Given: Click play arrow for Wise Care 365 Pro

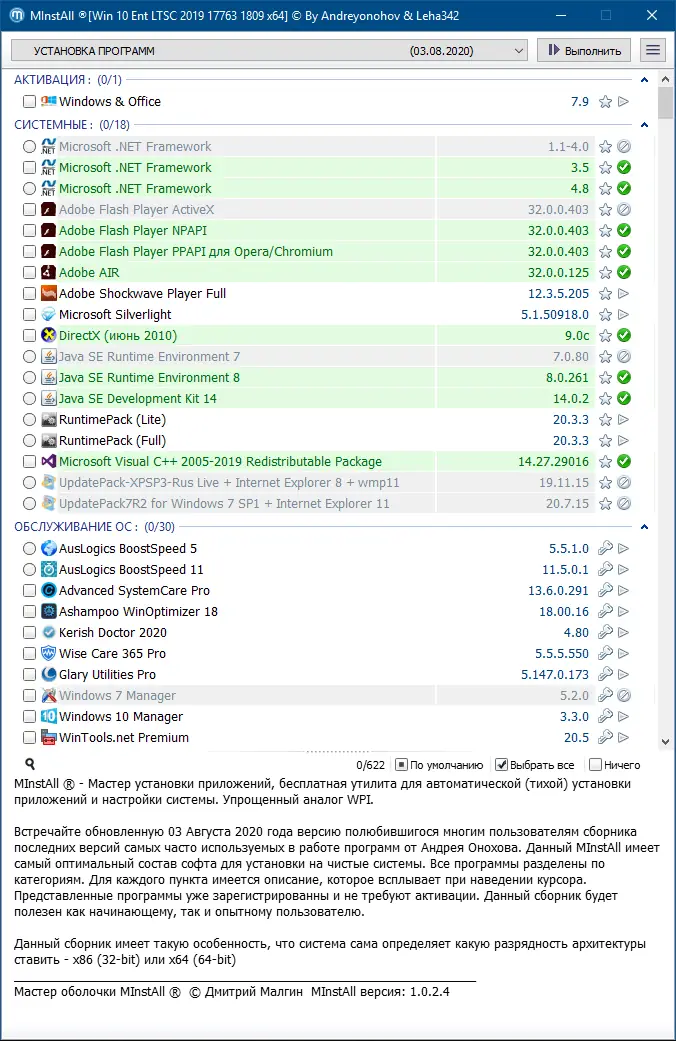Looking at the screenshot, I should pyautogui.click(x=624, y=653).
